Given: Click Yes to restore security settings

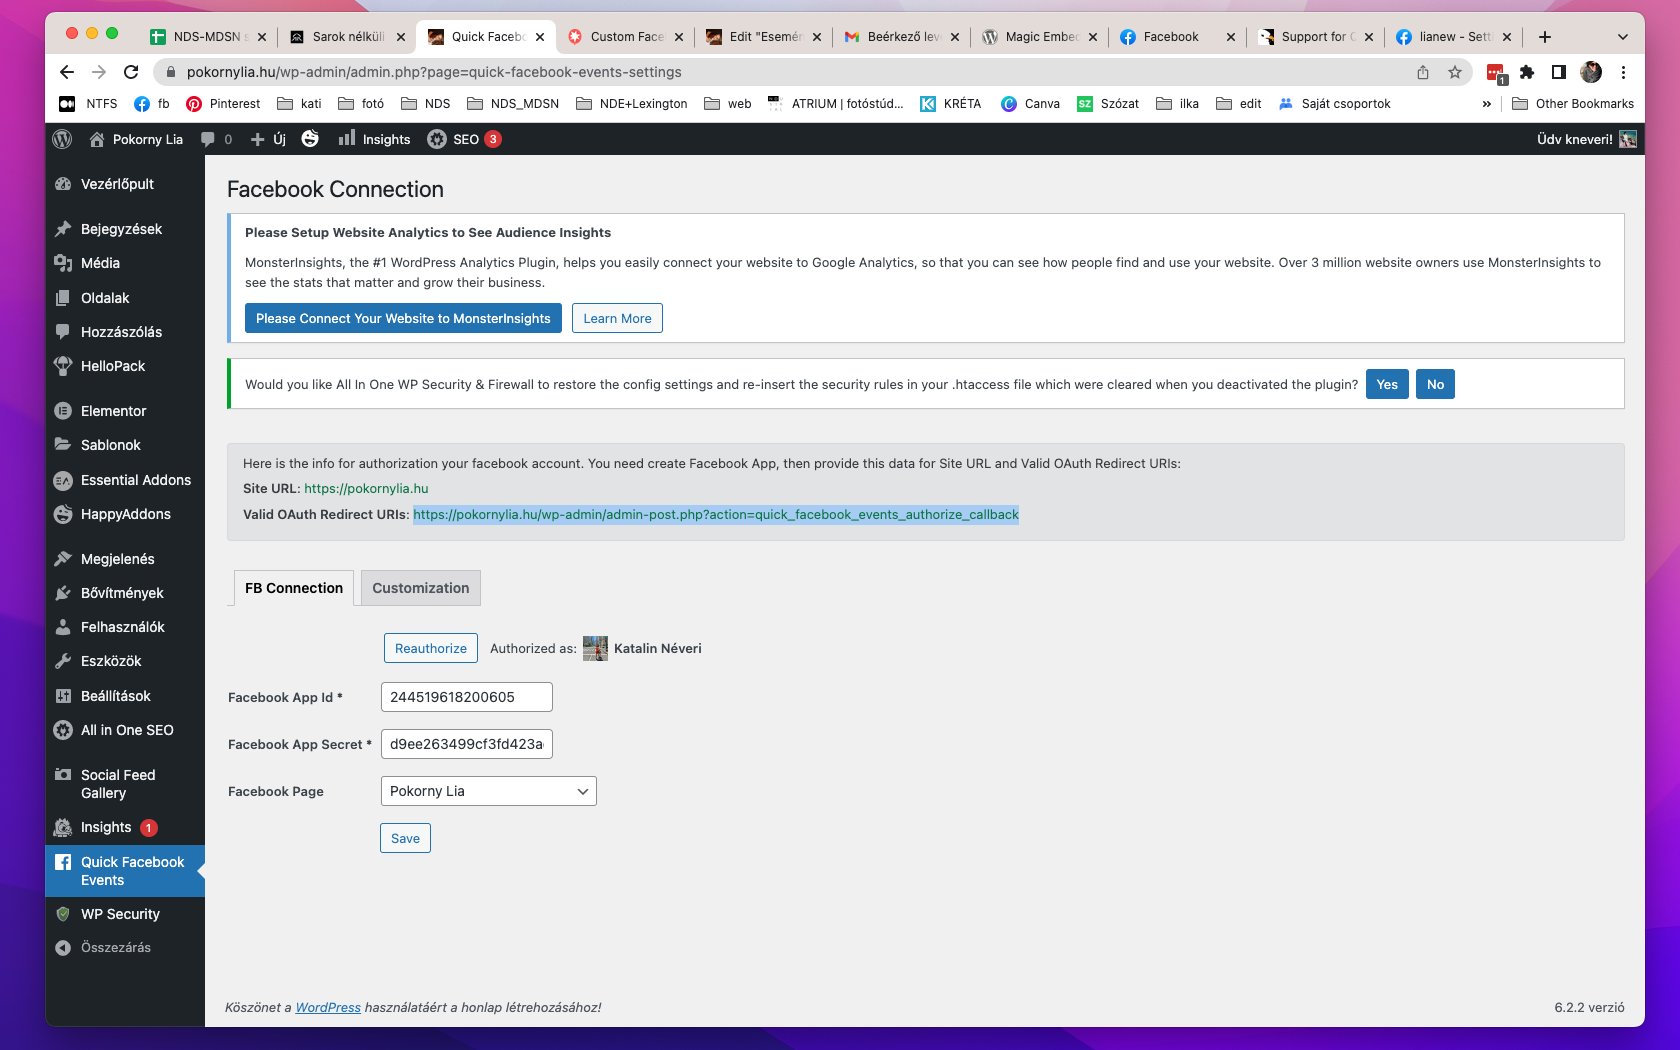Looking at the screenshot, I should [x=1387, y=384].
